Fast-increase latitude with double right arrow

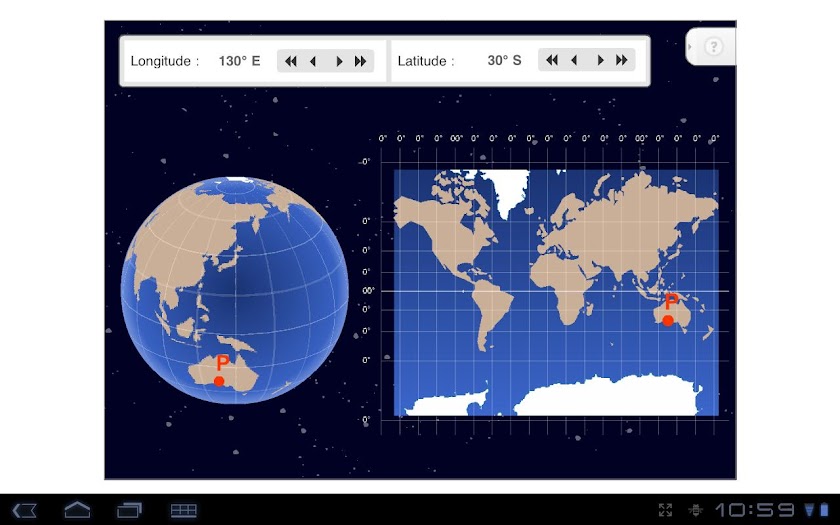pos(621,60)
